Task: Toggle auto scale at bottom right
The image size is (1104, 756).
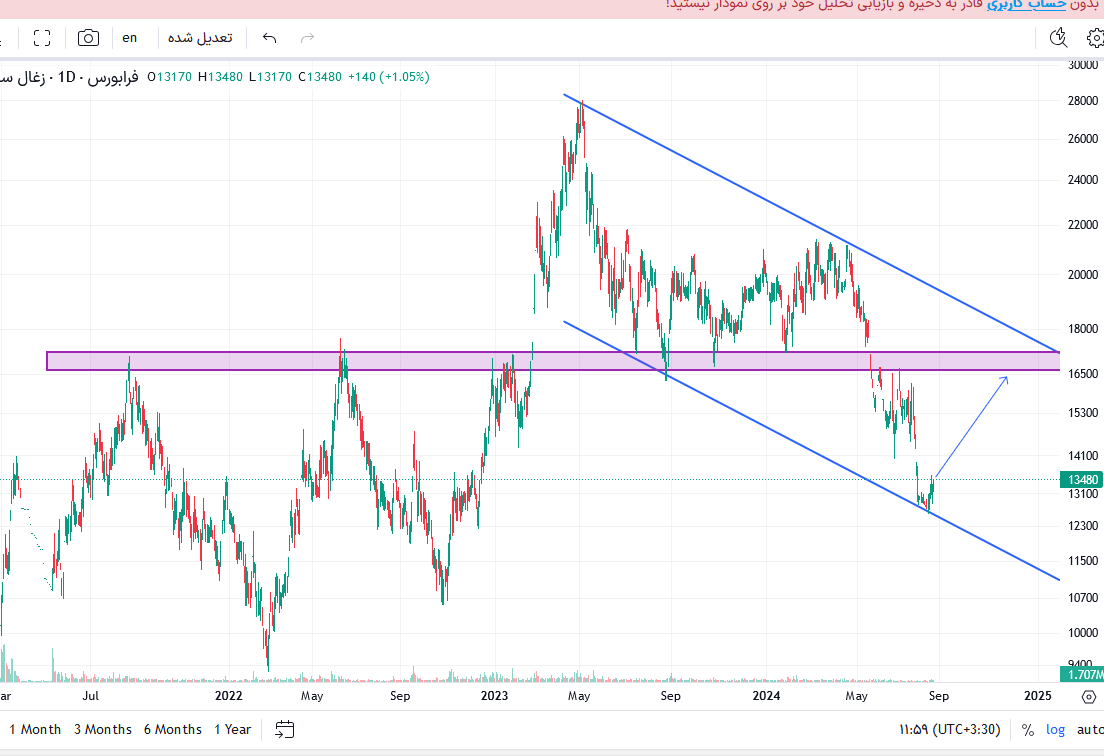Action: [x=1090, y=730]
